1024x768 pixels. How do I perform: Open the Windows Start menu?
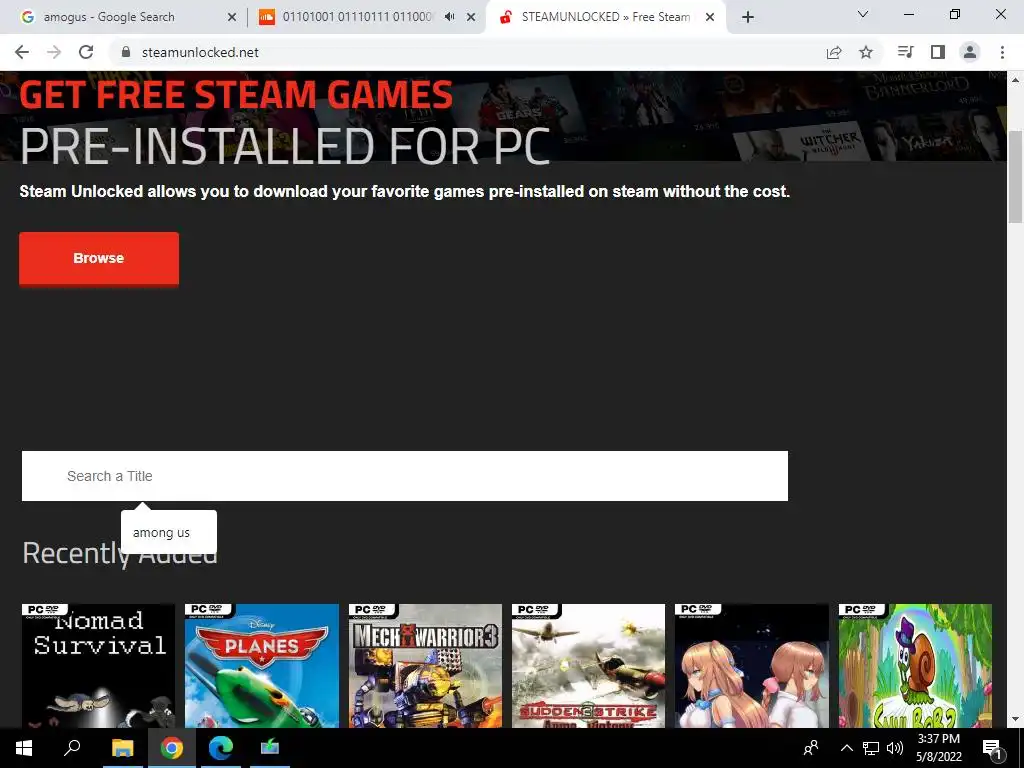[24, 748]
